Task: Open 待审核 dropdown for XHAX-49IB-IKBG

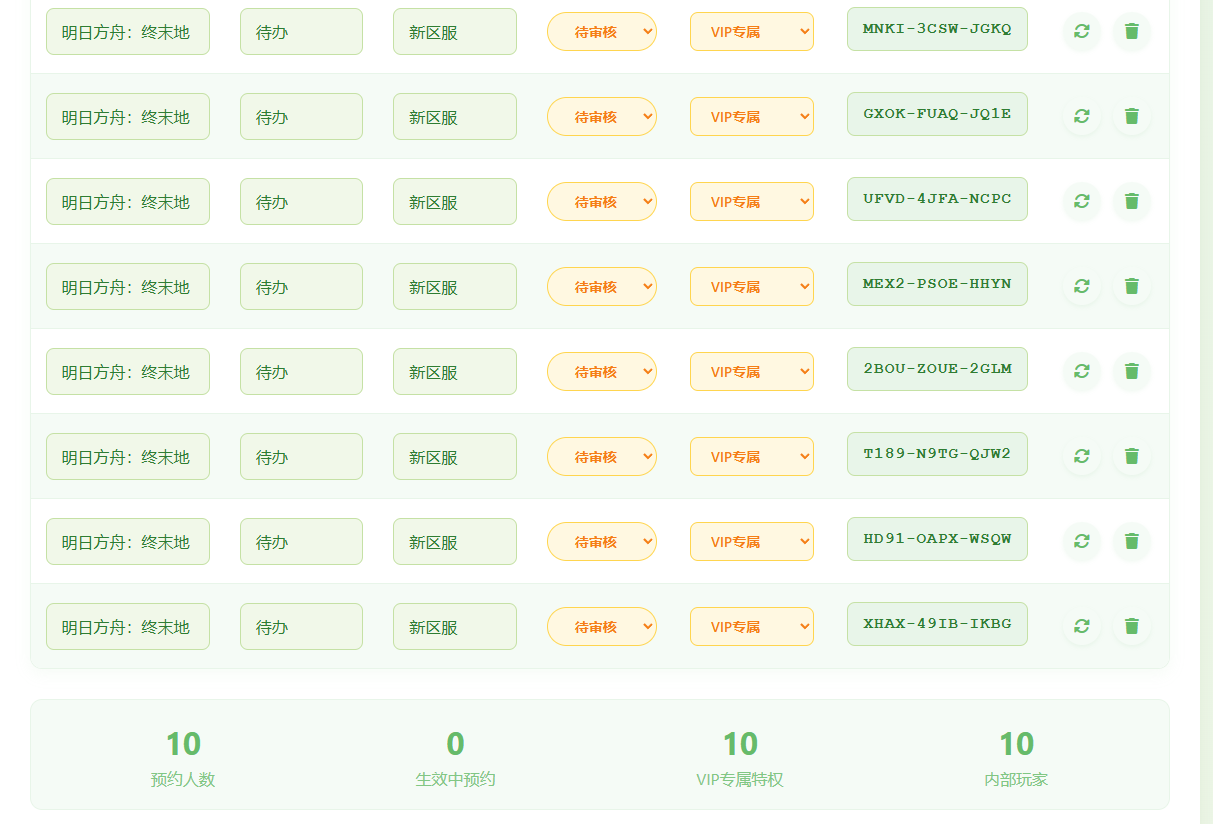Action: tap(602, 627)
